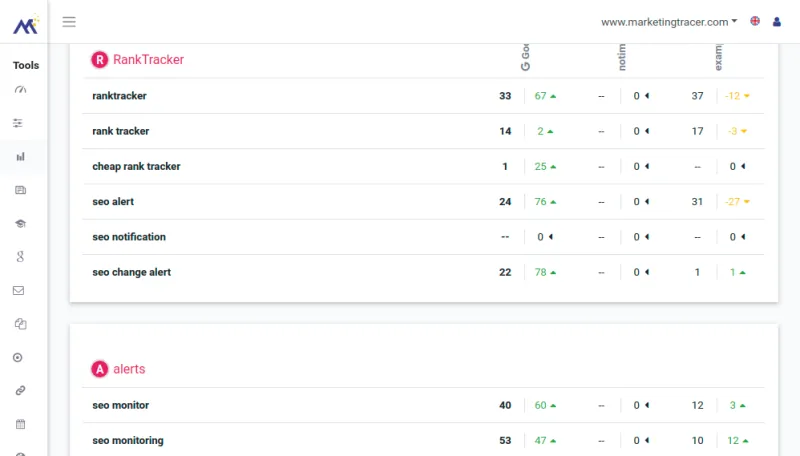Screen dimensions: 800x456
Task: Open the calendar icon in sidebar
Action: pyautogui.click(x=20, y=424)
